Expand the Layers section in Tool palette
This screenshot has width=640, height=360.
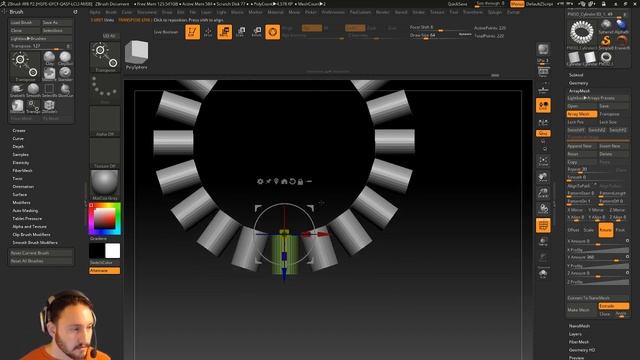(575, 334)
